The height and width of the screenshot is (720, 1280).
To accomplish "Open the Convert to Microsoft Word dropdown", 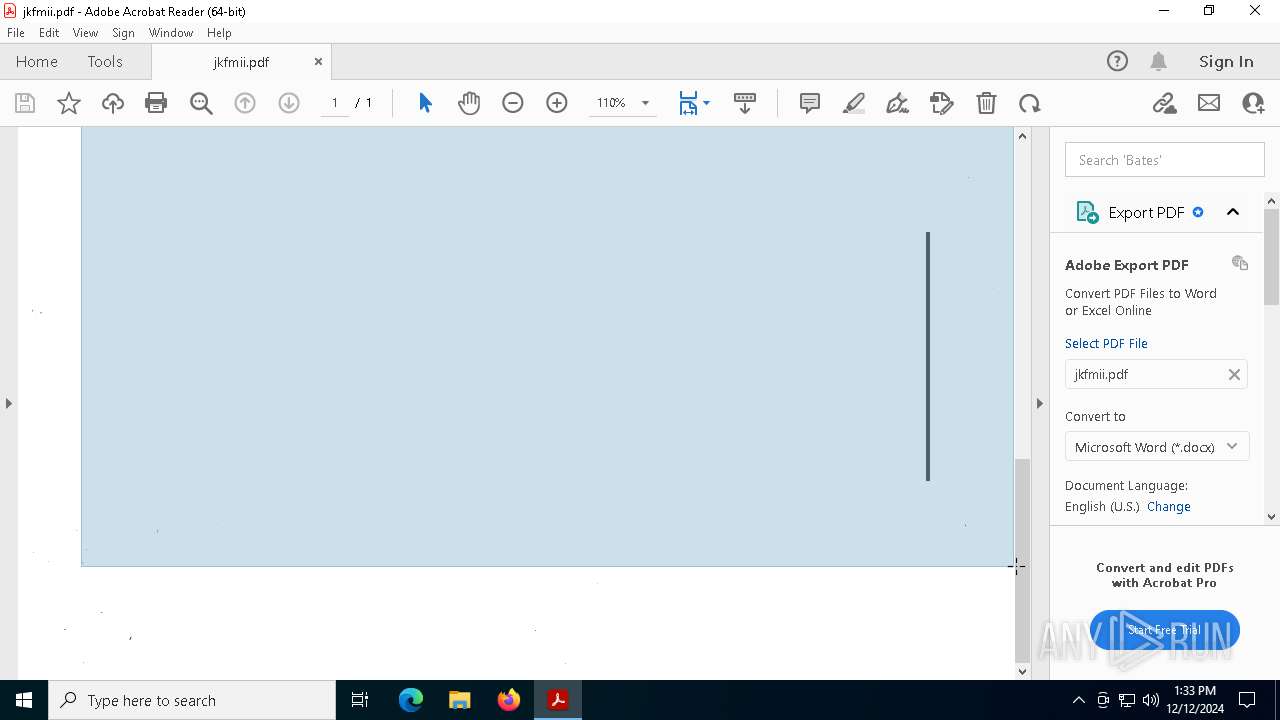I will click(x=1156, y=447).
